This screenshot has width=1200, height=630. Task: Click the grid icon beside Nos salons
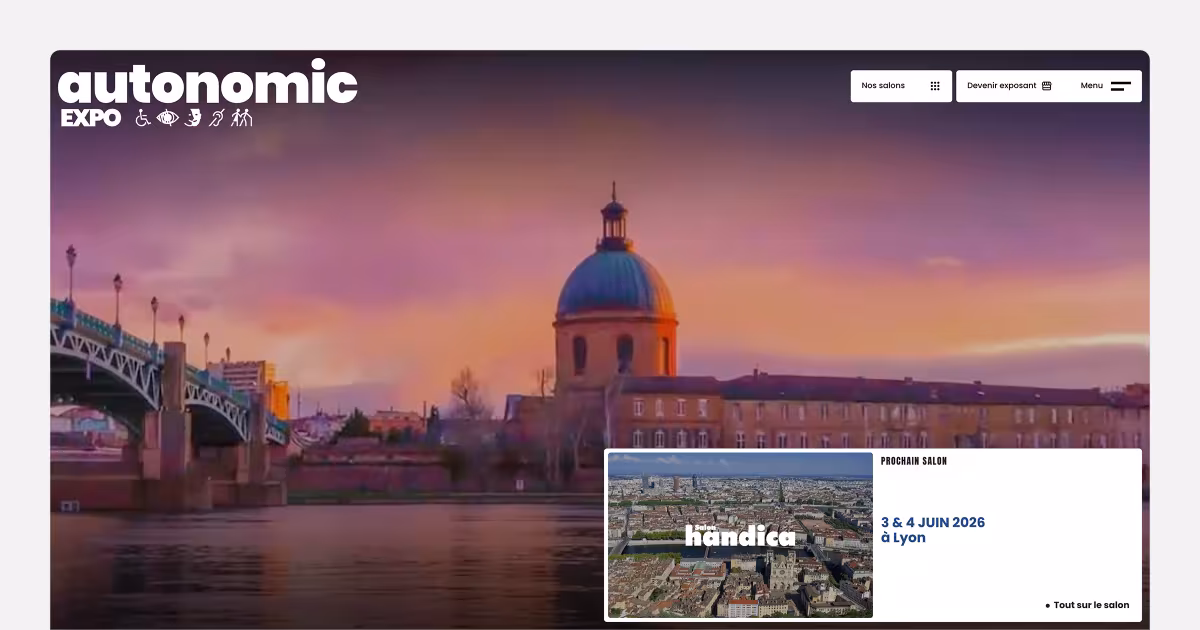(935, 86)
